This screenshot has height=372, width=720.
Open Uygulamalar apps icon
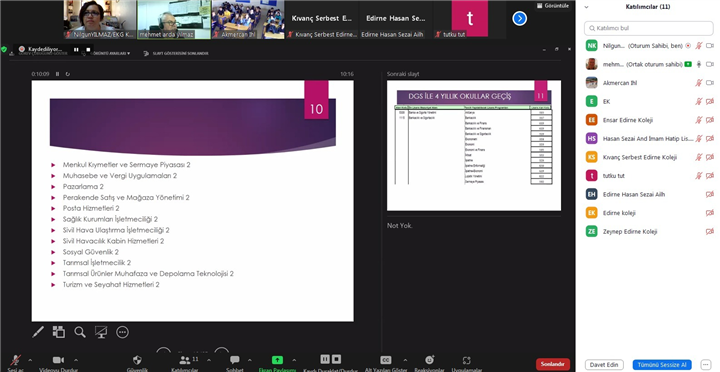(467, 361)
